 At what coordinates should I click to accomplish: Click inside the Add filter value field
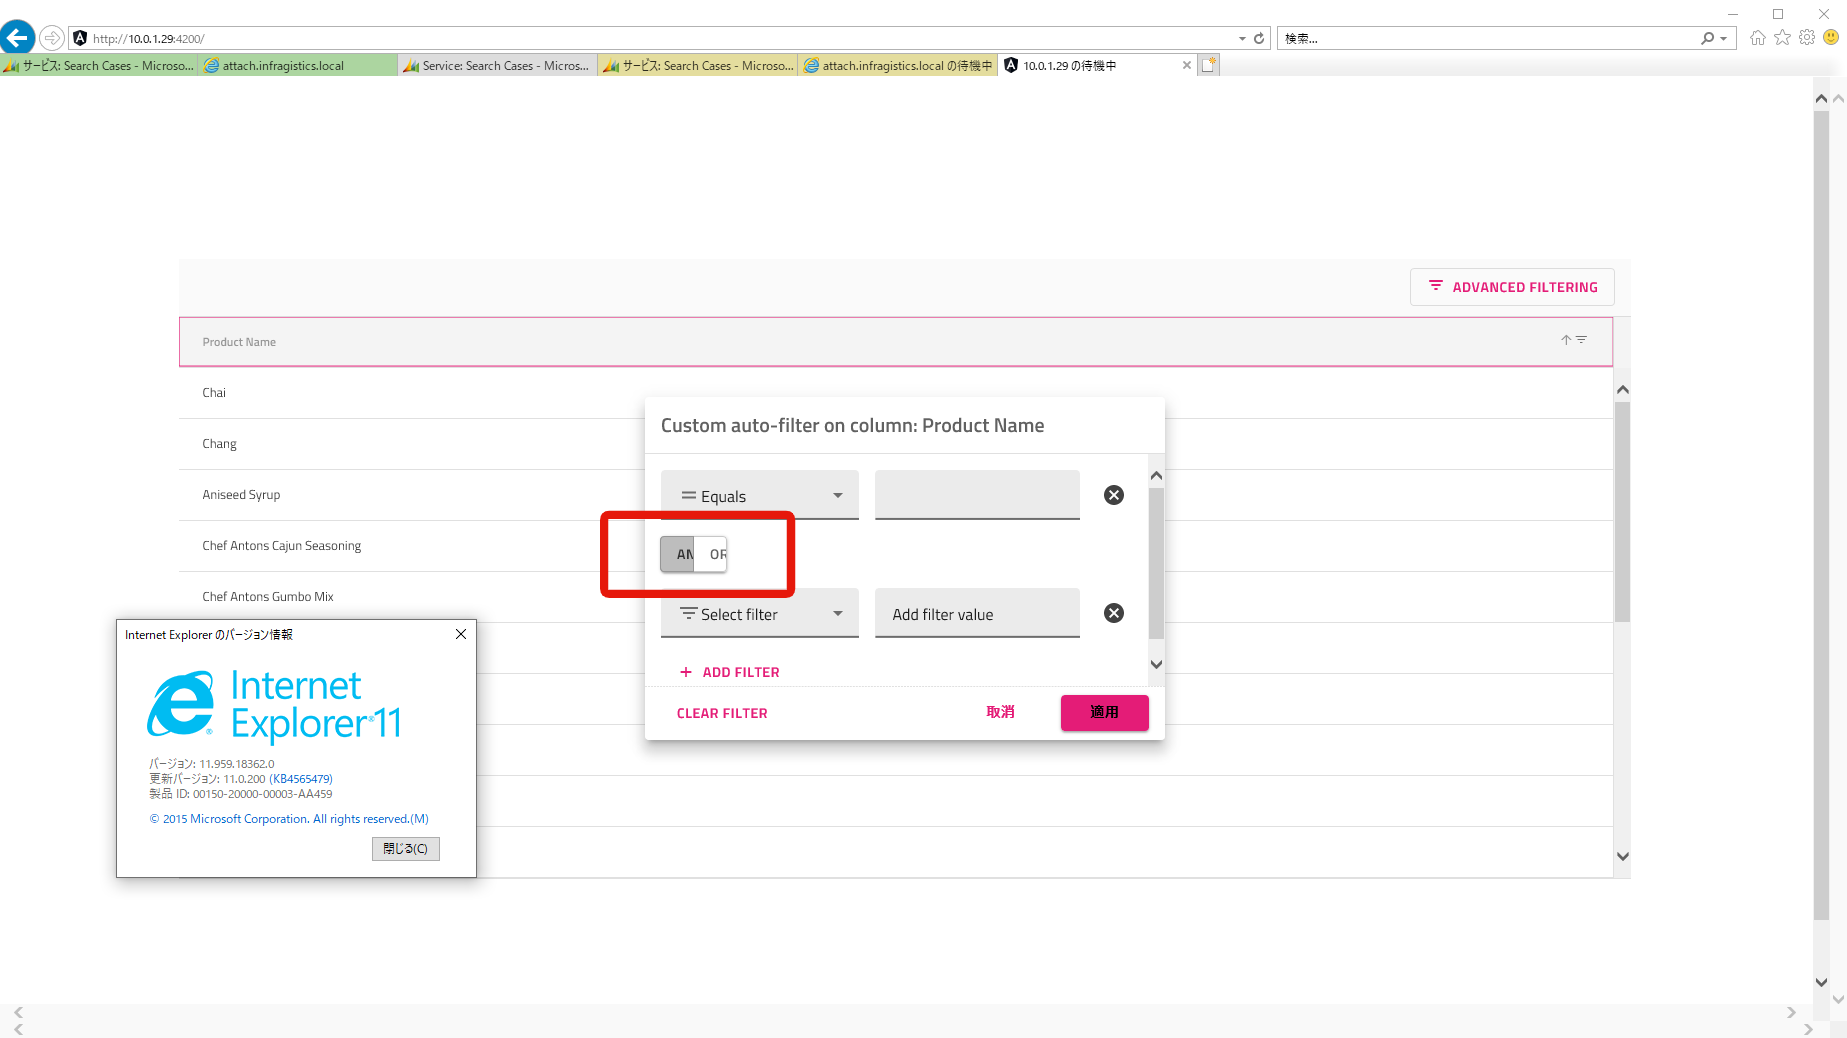click(976, 613)
